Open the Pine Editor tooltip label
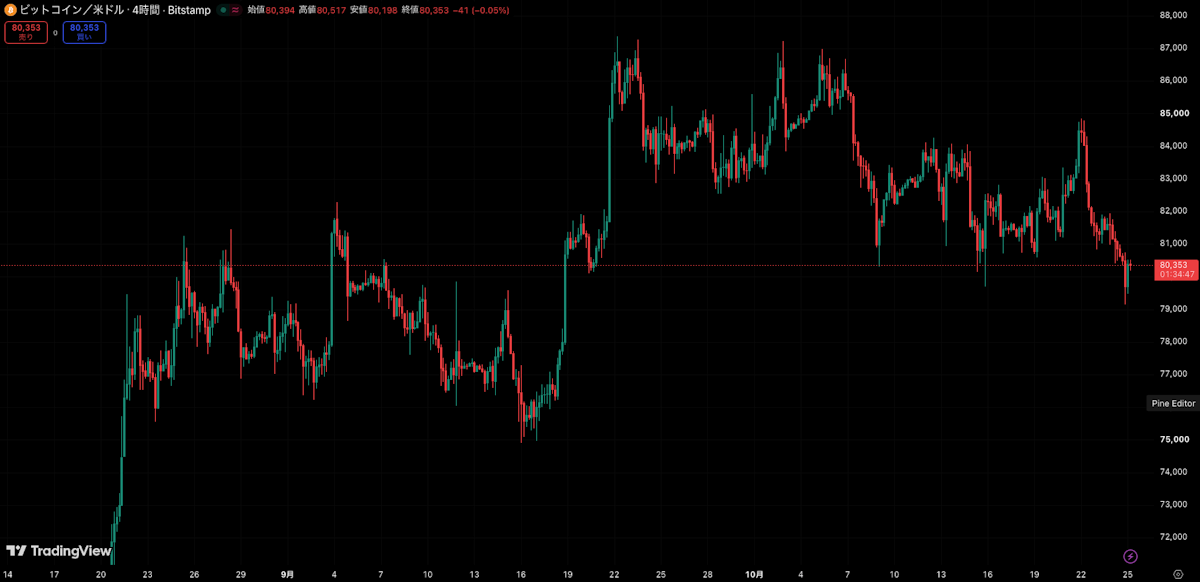This screenshot has width=1200, height=582. pyautogui.click(x=1173, y=404)
